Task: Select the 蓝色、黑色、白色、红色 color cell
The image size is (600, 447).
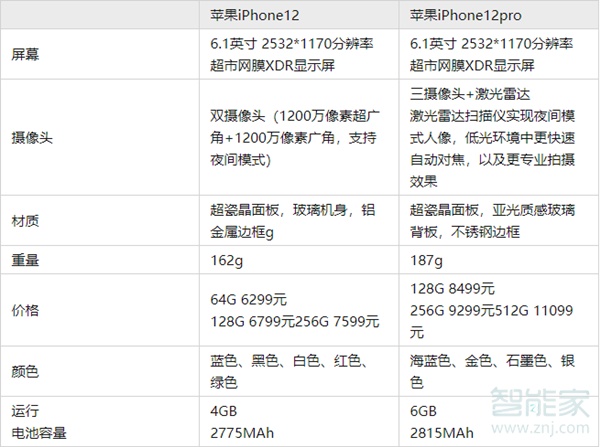Action: pyautogui.click(x=299, y=371)
